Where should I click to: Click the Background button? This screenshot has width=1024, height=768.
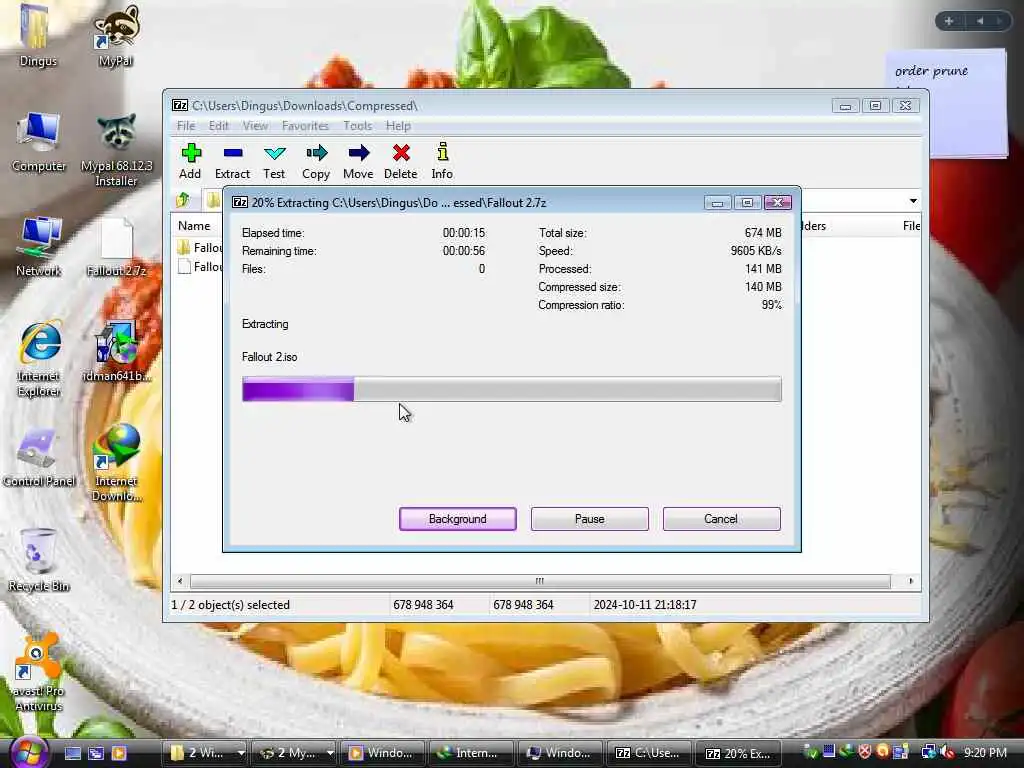click(458, 519)
